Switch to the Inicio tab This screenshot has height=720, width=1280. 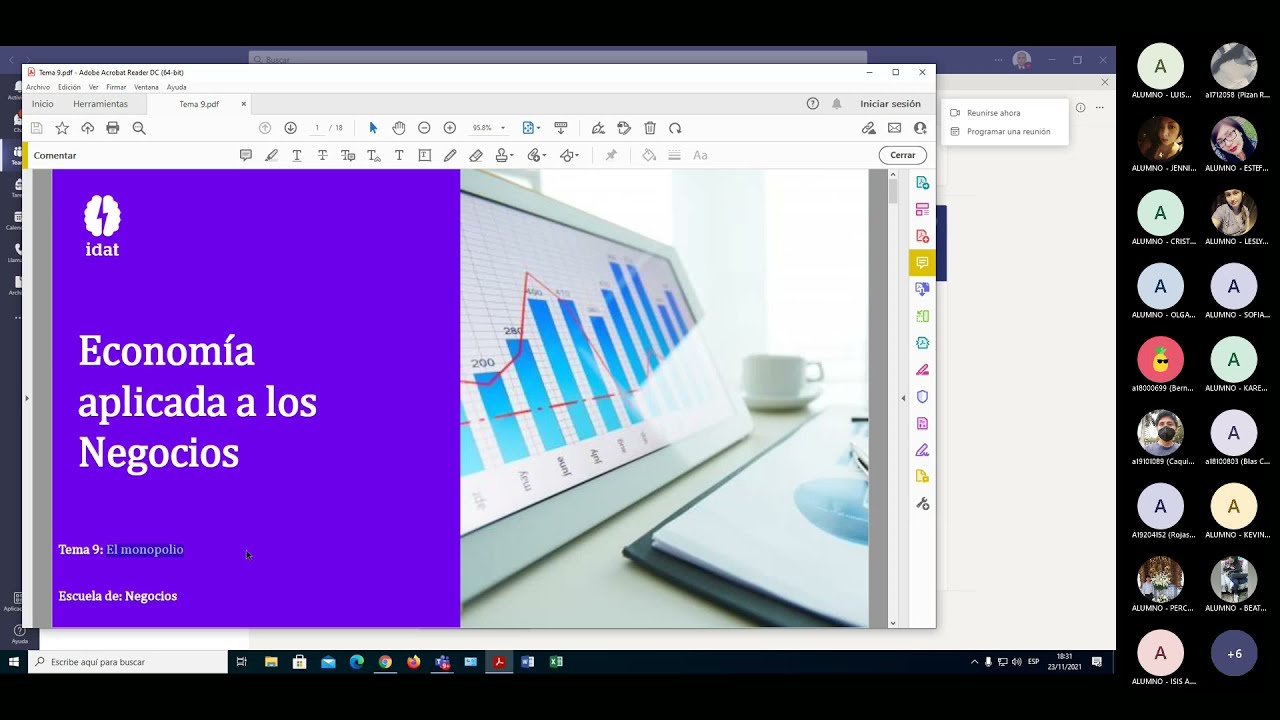(42, 104)
